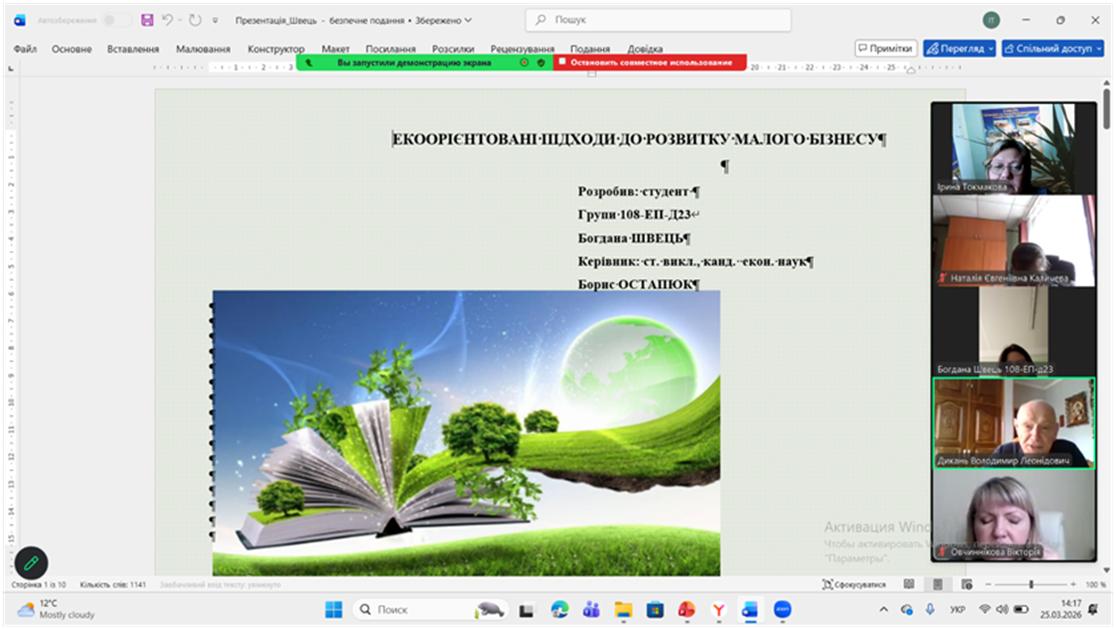Viewport: 1116px width, 629px height.
Task: Click the Undo arrow icon
Action: click(168, 20)
